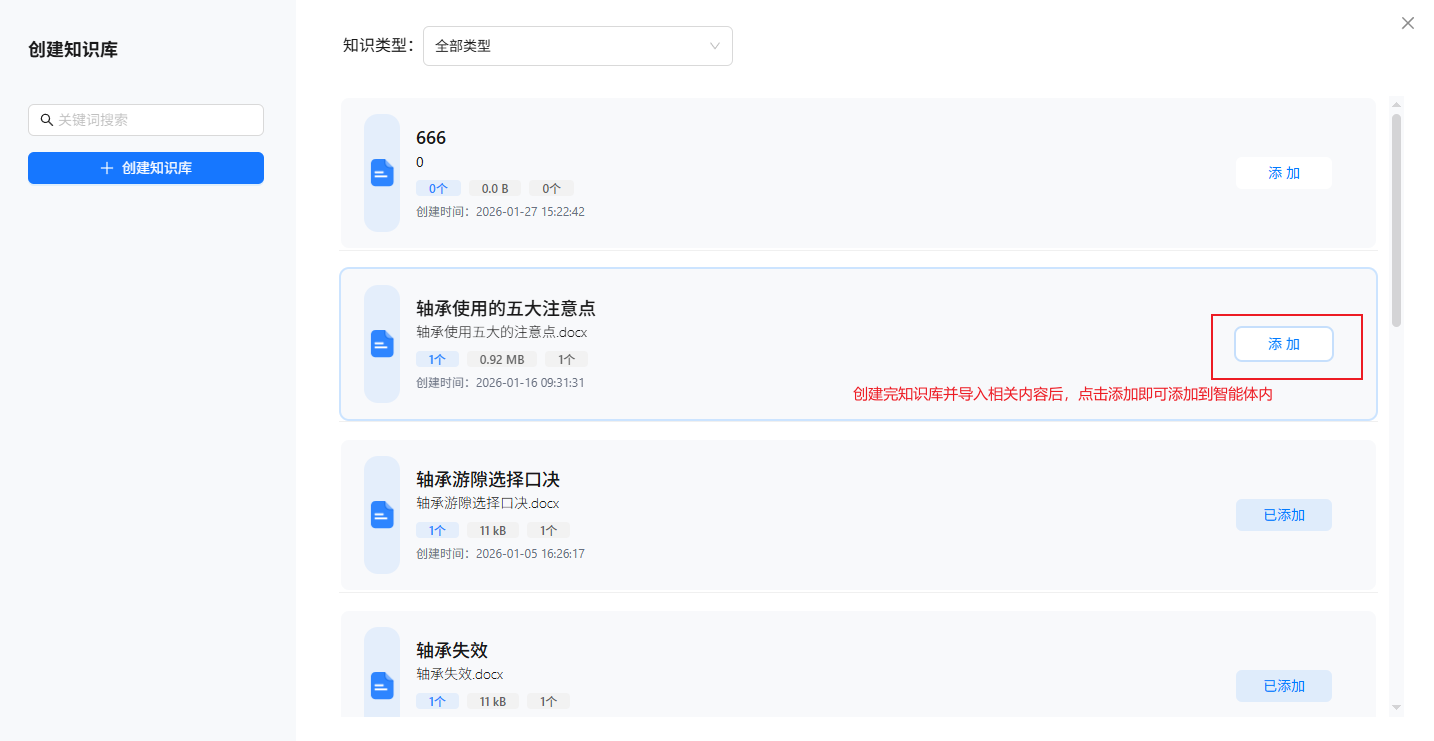Click the magnifier icon in the search box
This screenshot has height=741, width=1434.
(46, 120)
